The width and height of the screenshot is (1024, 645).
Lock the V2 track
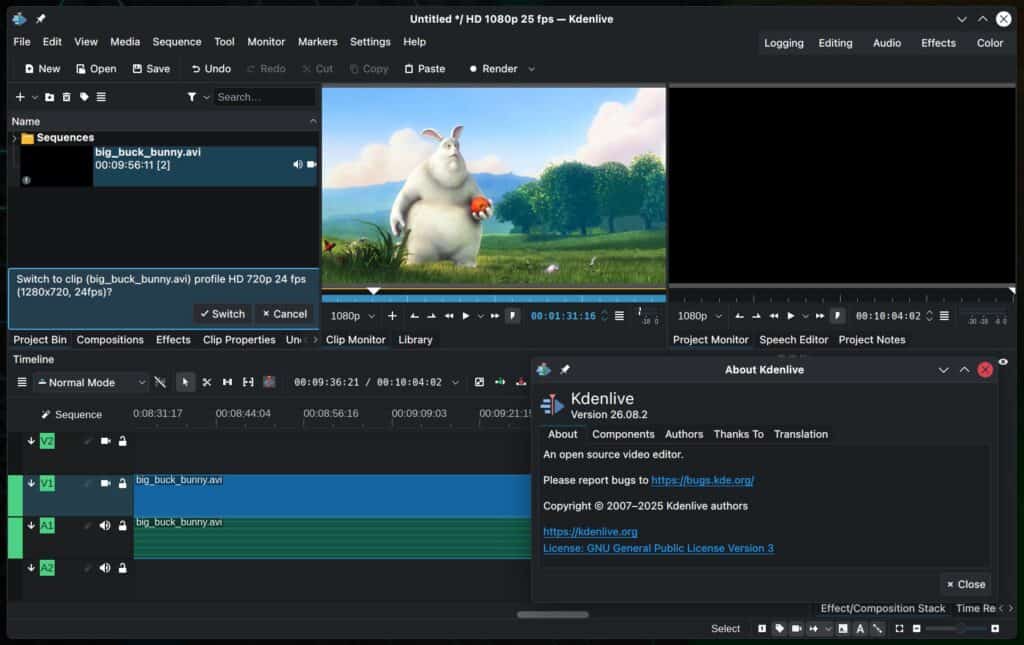(x=123, y=441)
